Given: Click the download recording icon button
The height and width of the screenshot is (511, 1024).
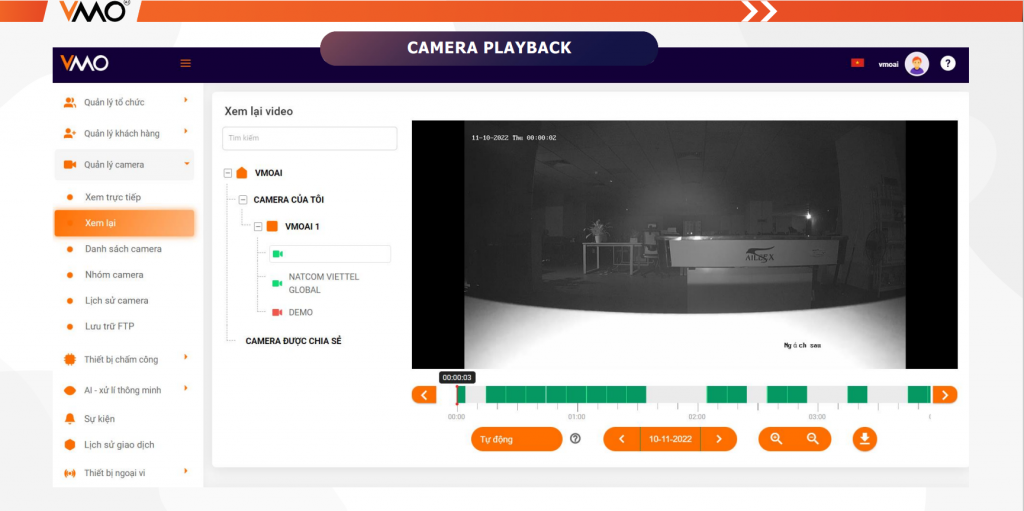Looking at the screenshot, I should [x=865, y=439].
